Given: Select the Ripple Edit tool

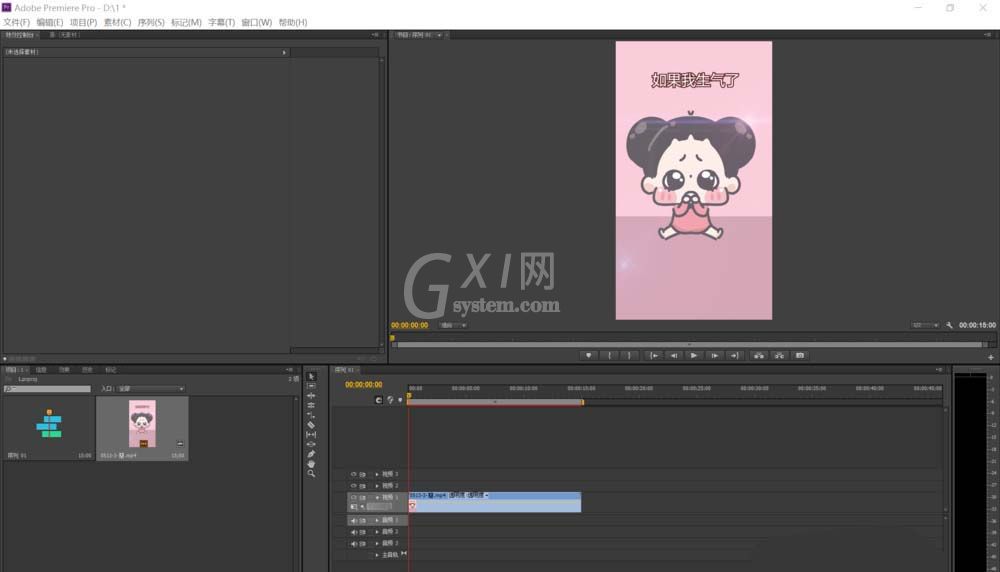Looking at the screenshot, I should pos(311,395).
